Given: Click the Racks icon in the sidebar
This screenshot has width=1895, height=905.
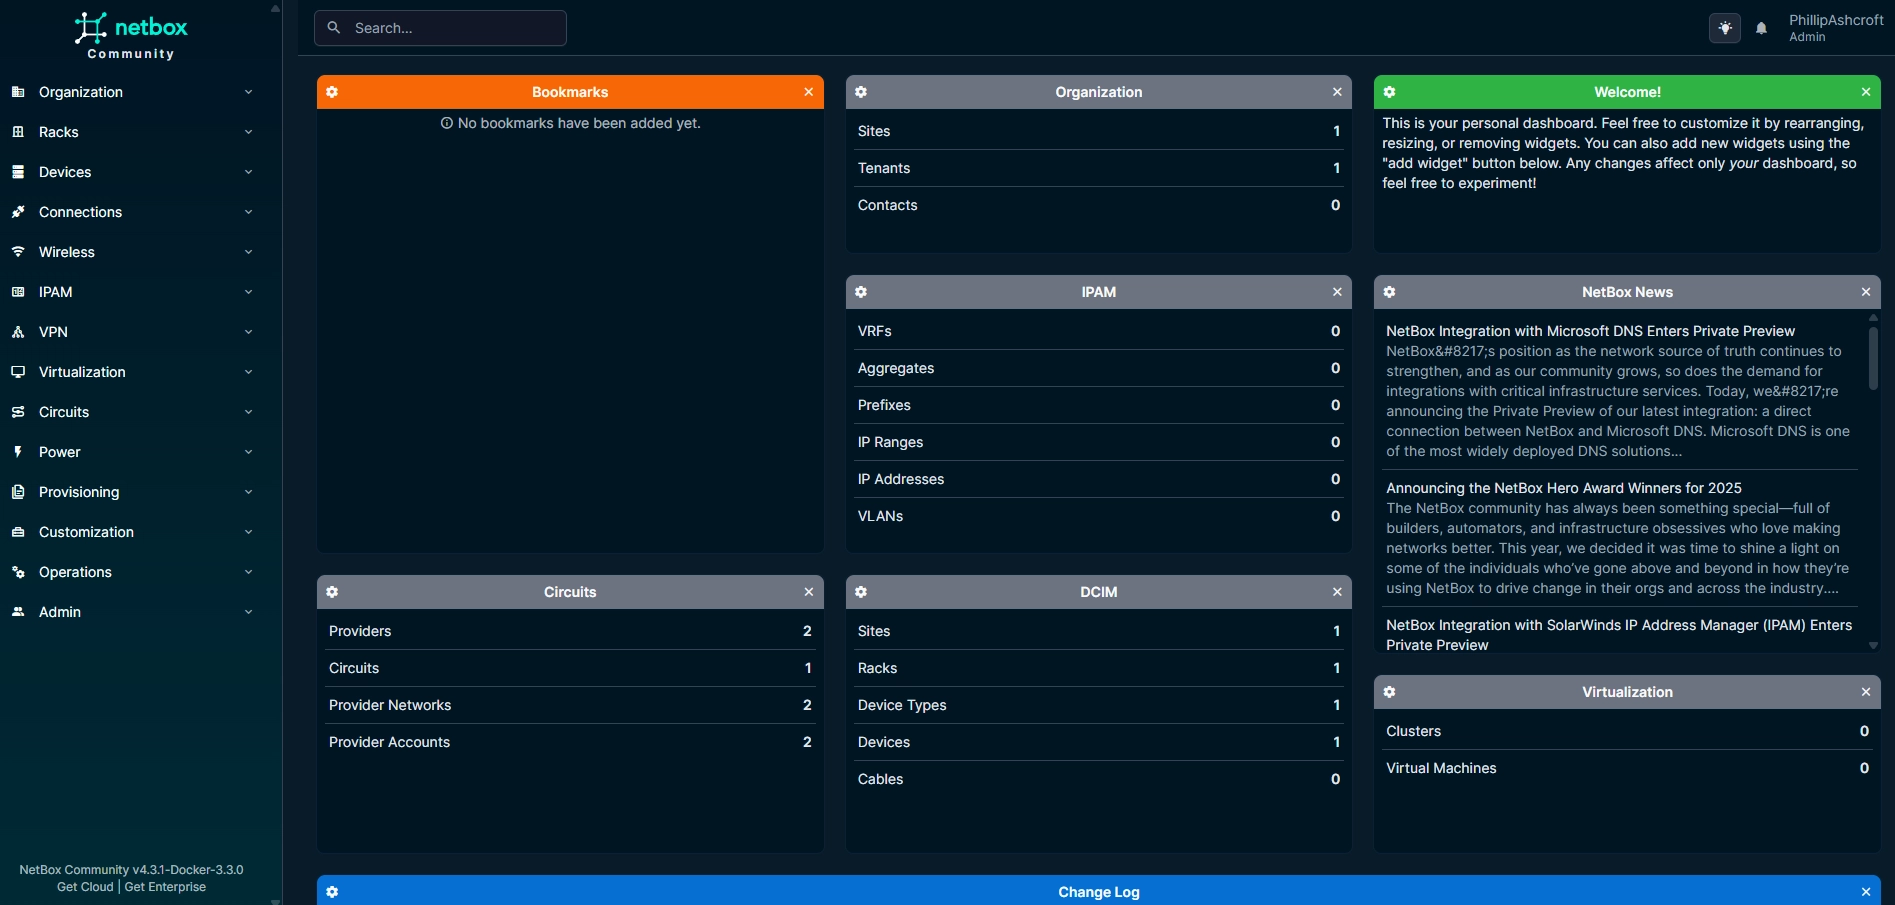Looking at the screenshot, I should point(18,132).
